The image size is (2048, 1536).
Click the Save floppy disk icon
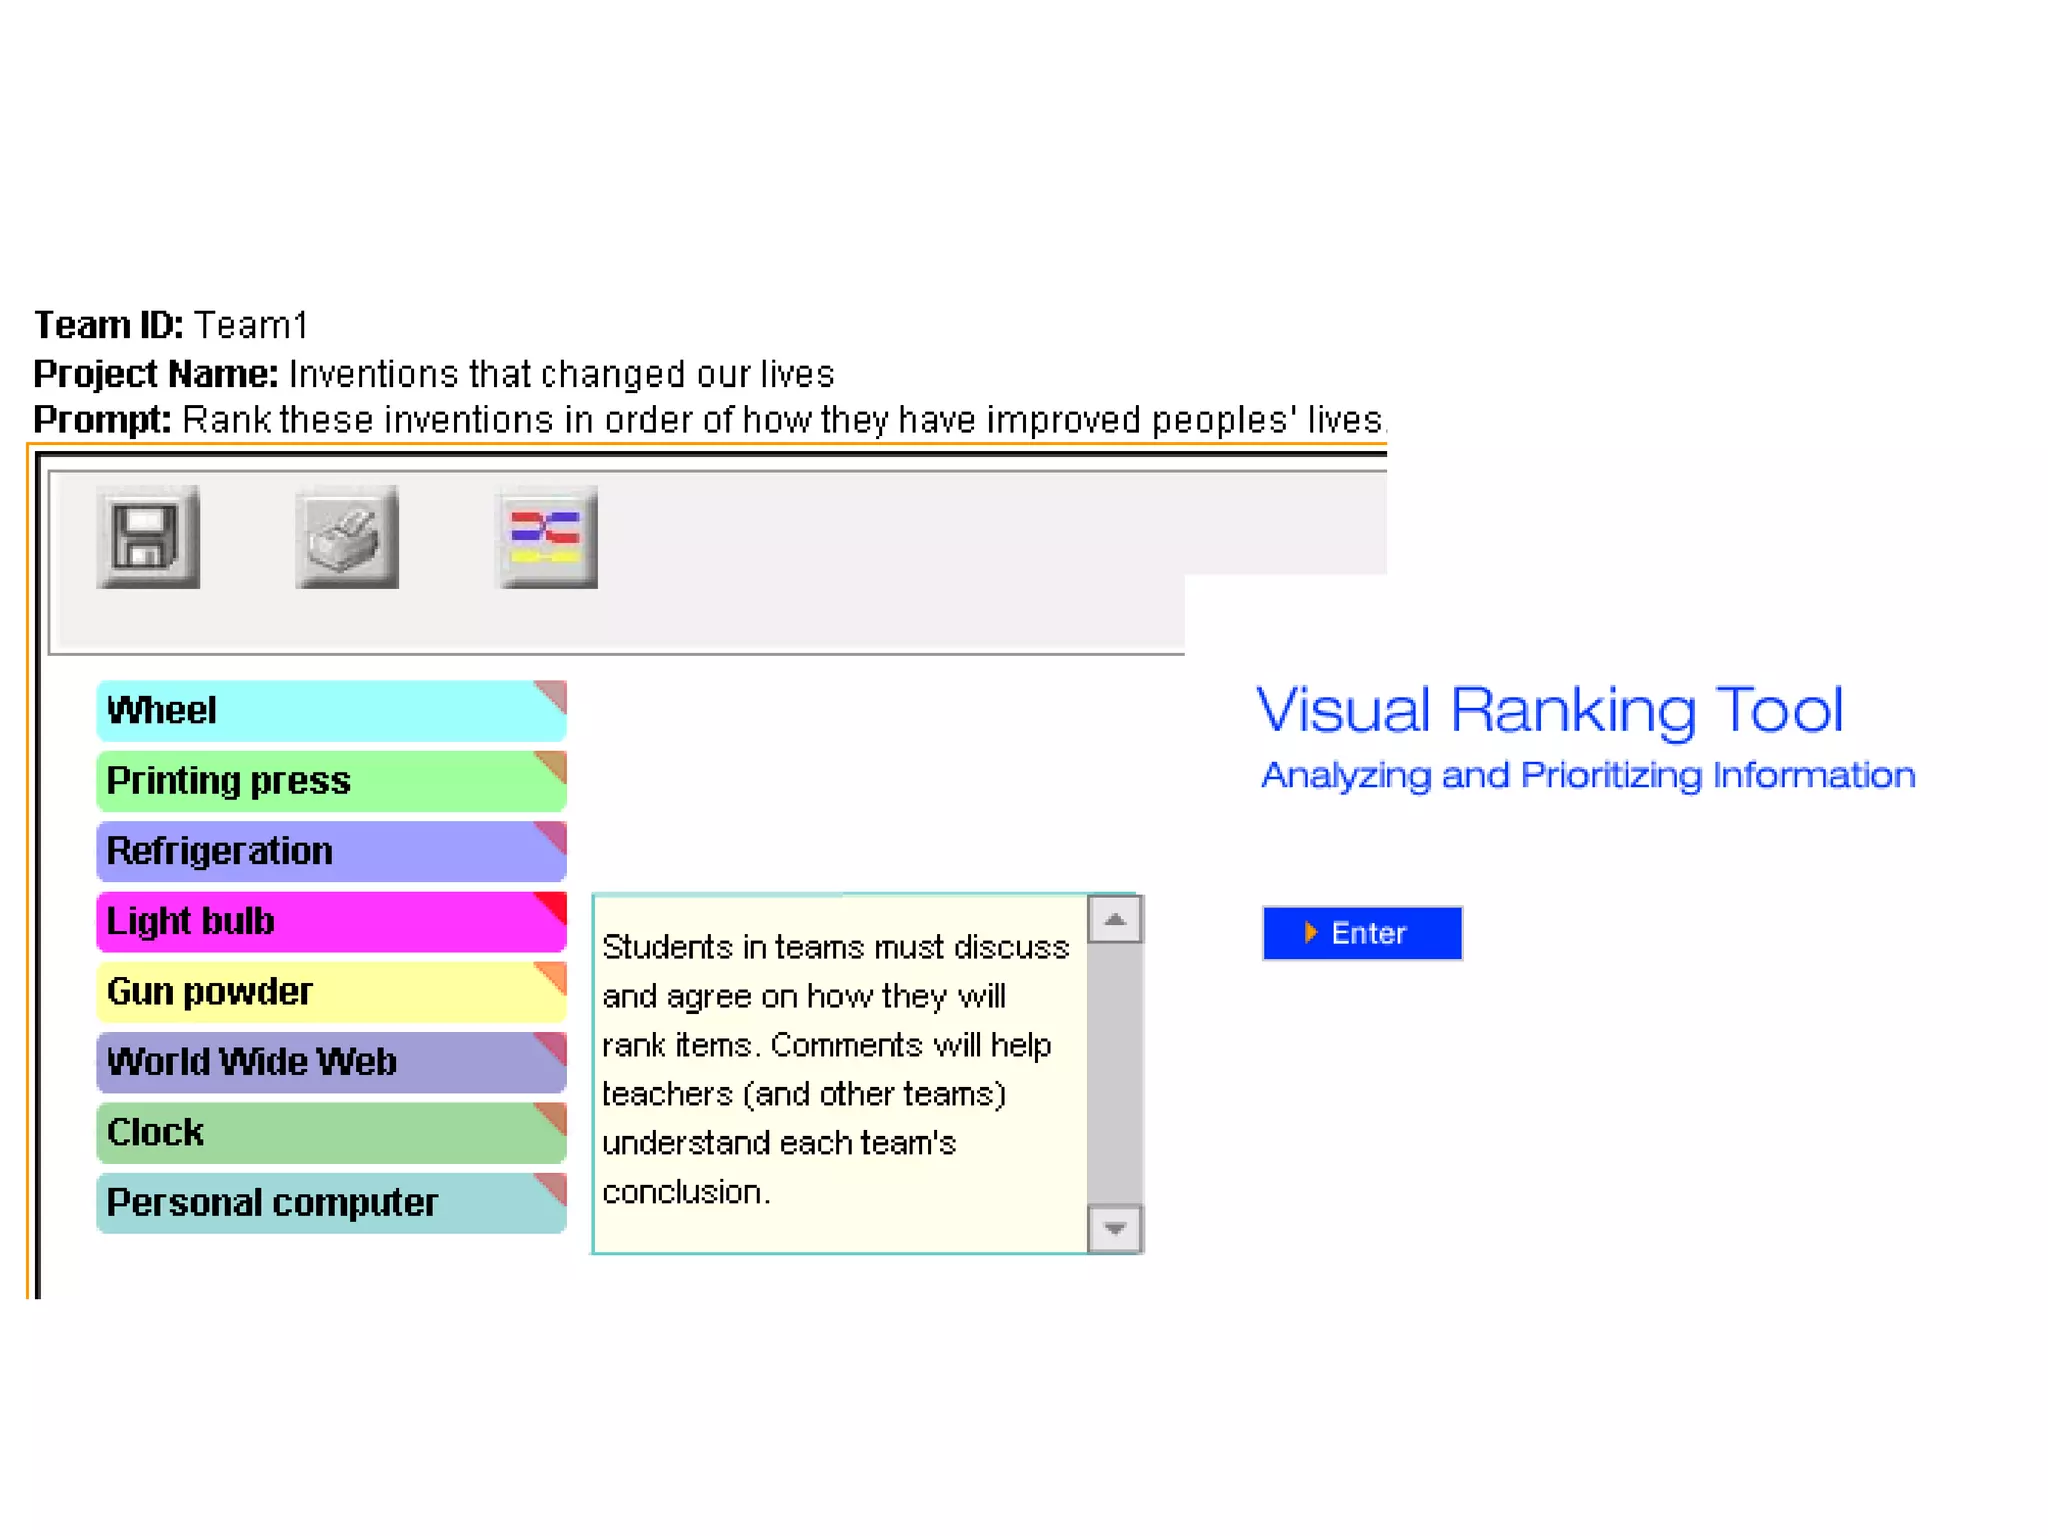pyautogui.click(x=148, y=537)
